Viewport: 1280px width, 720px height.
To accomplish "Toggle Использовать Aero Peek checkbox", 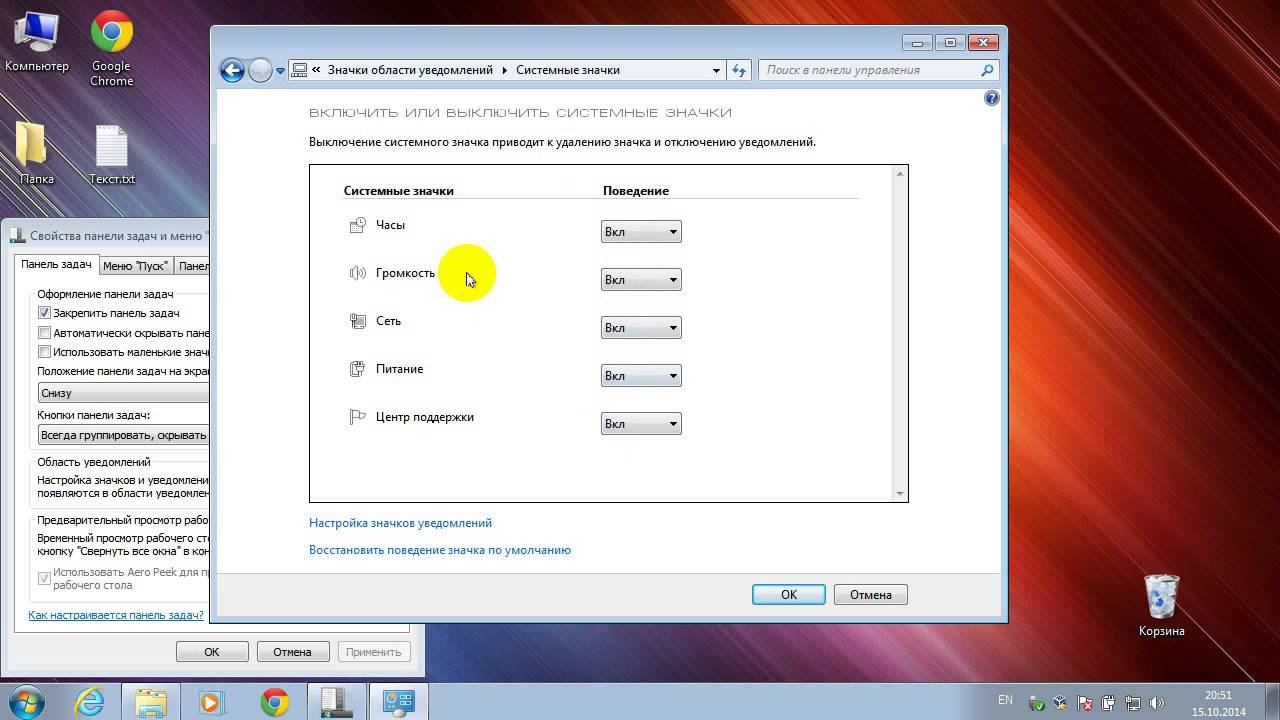I will pos(44,578).
